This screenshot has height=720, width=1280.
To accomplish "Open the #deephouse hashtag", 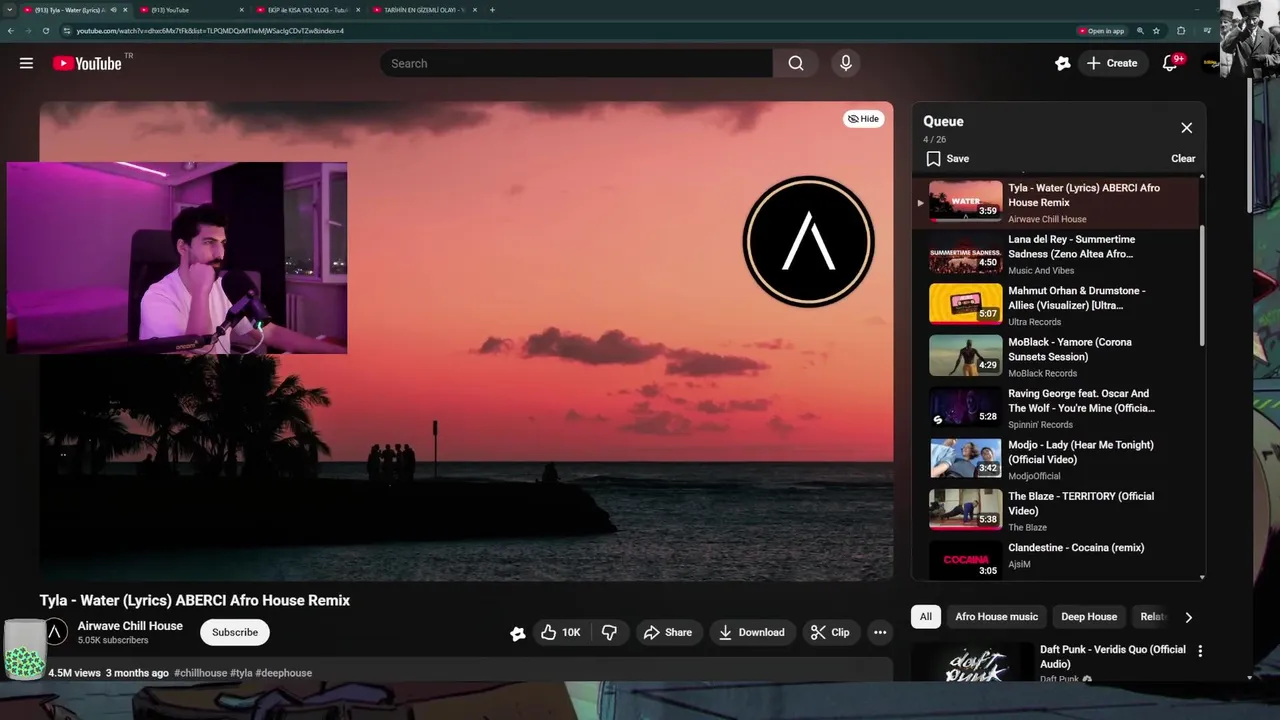I will (x=284, y=673).
